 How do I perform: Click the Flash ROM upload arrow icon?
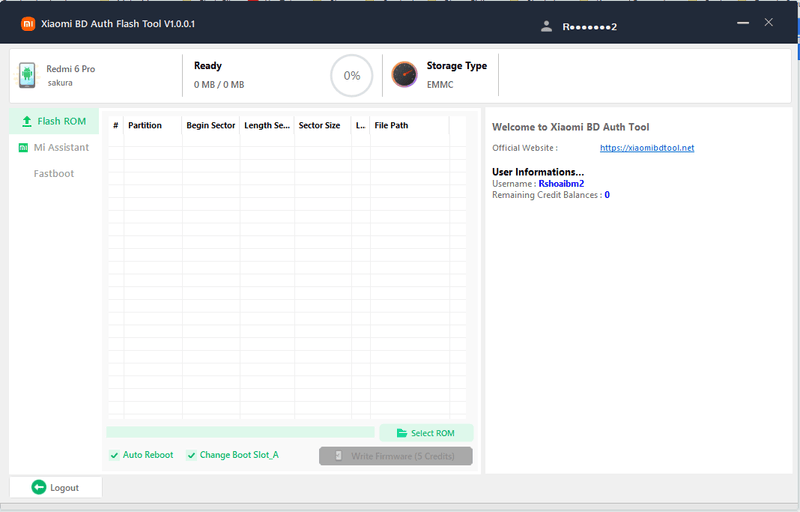(27, 121)
